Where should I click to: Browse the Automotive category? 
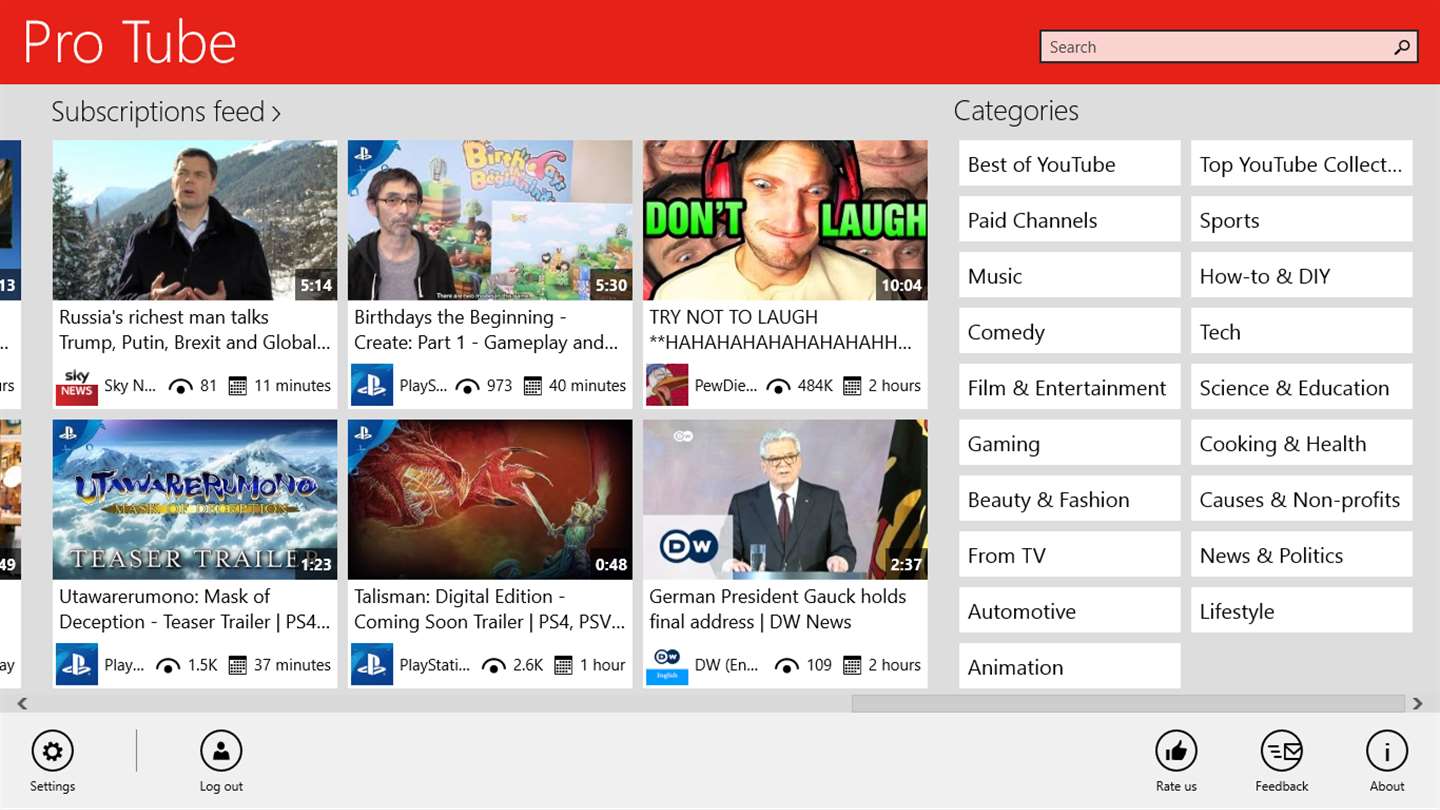coord(1070,611)
